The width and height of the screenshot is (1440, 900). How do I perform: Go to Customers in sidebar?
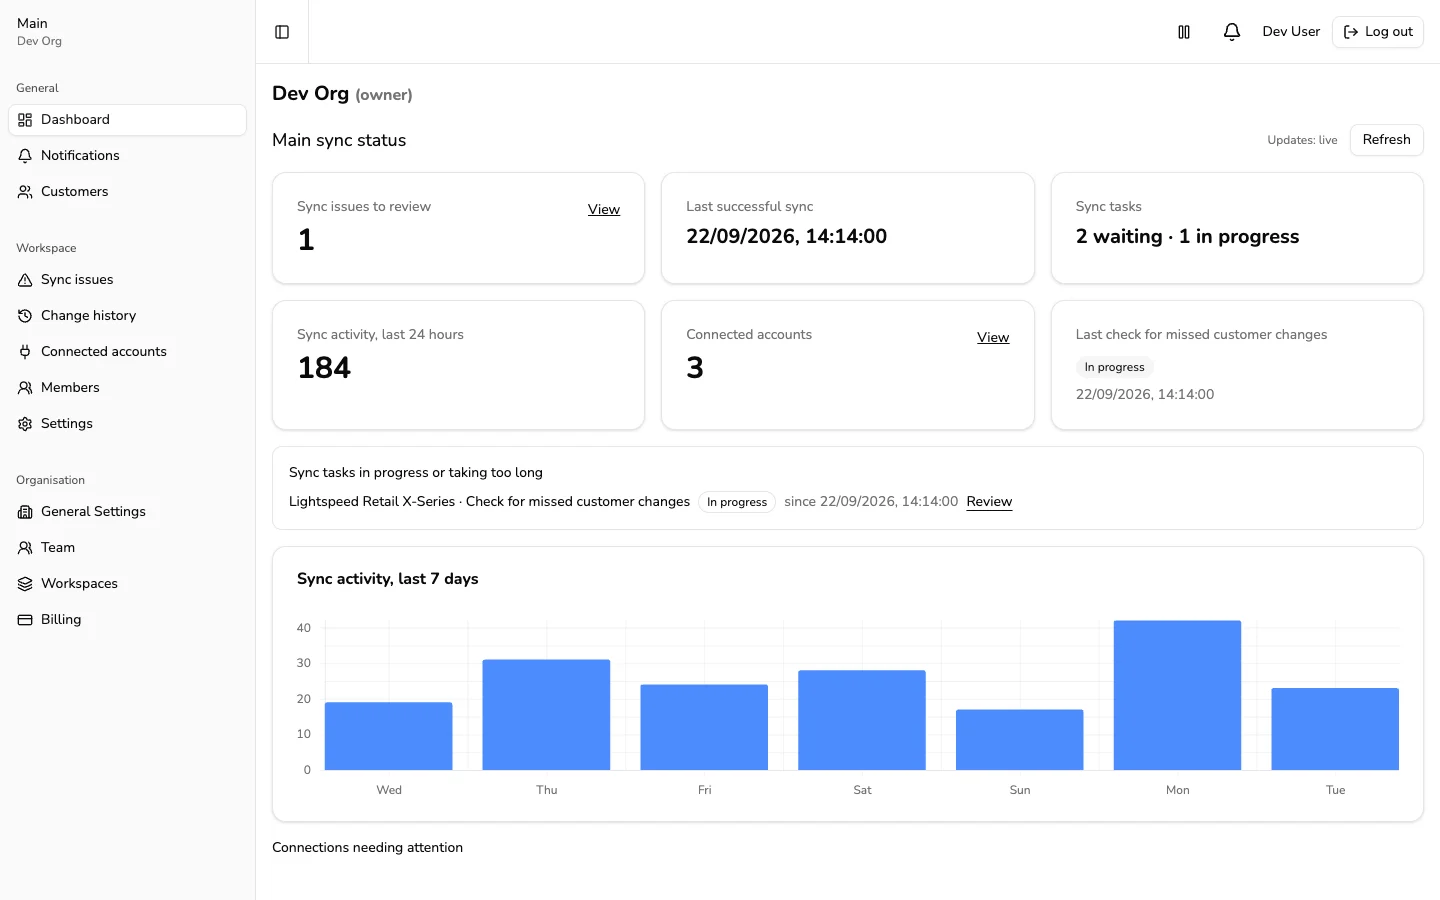click(x=127, y=192)
